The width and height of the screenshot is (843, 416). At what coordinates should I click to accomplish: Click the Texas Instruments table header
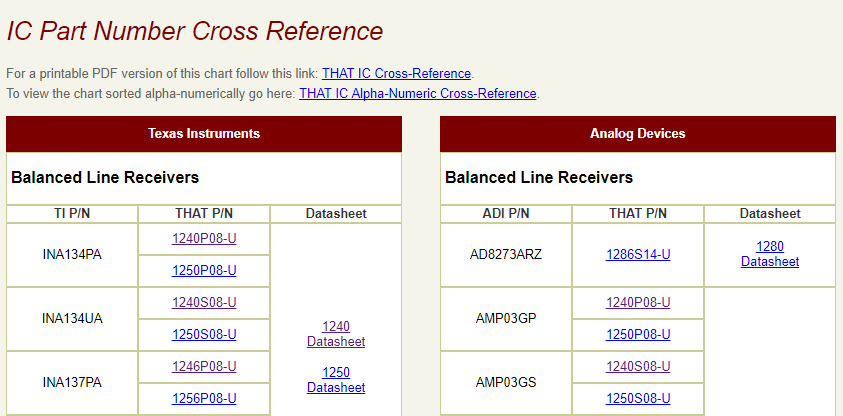click(204, 134)
